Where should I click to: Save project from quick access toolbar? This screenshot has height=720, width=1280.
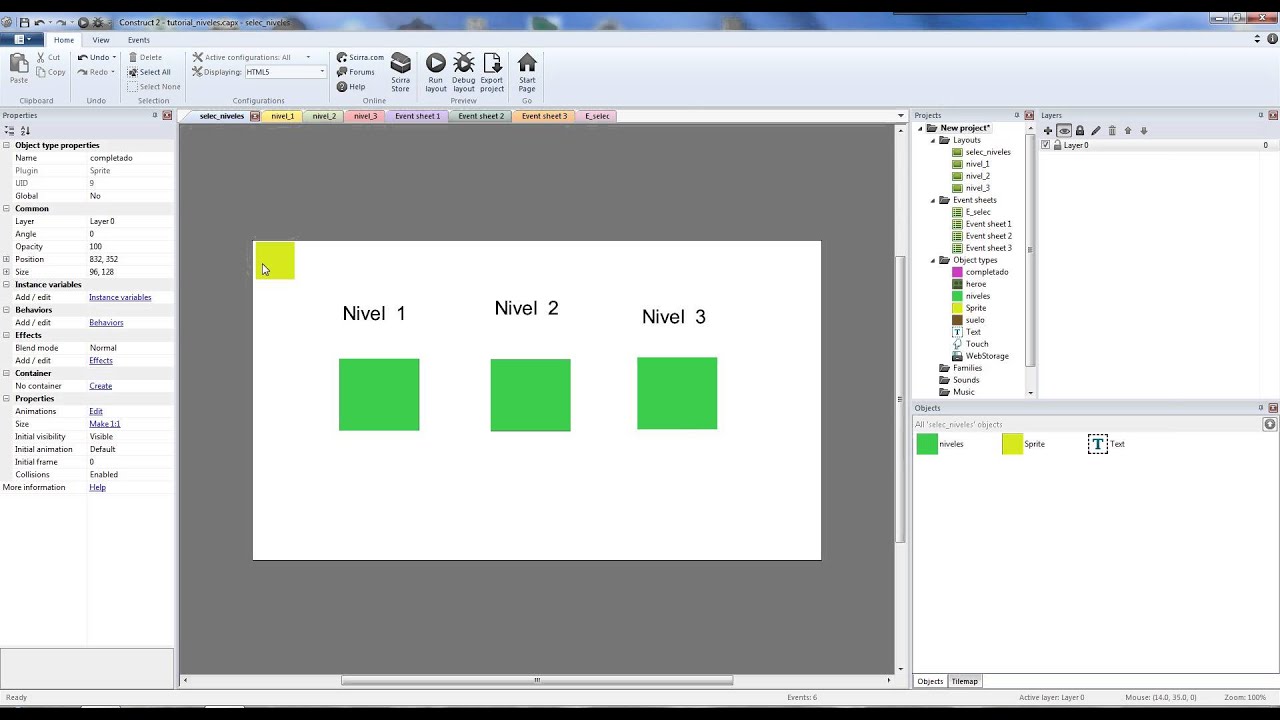point(24,22)
